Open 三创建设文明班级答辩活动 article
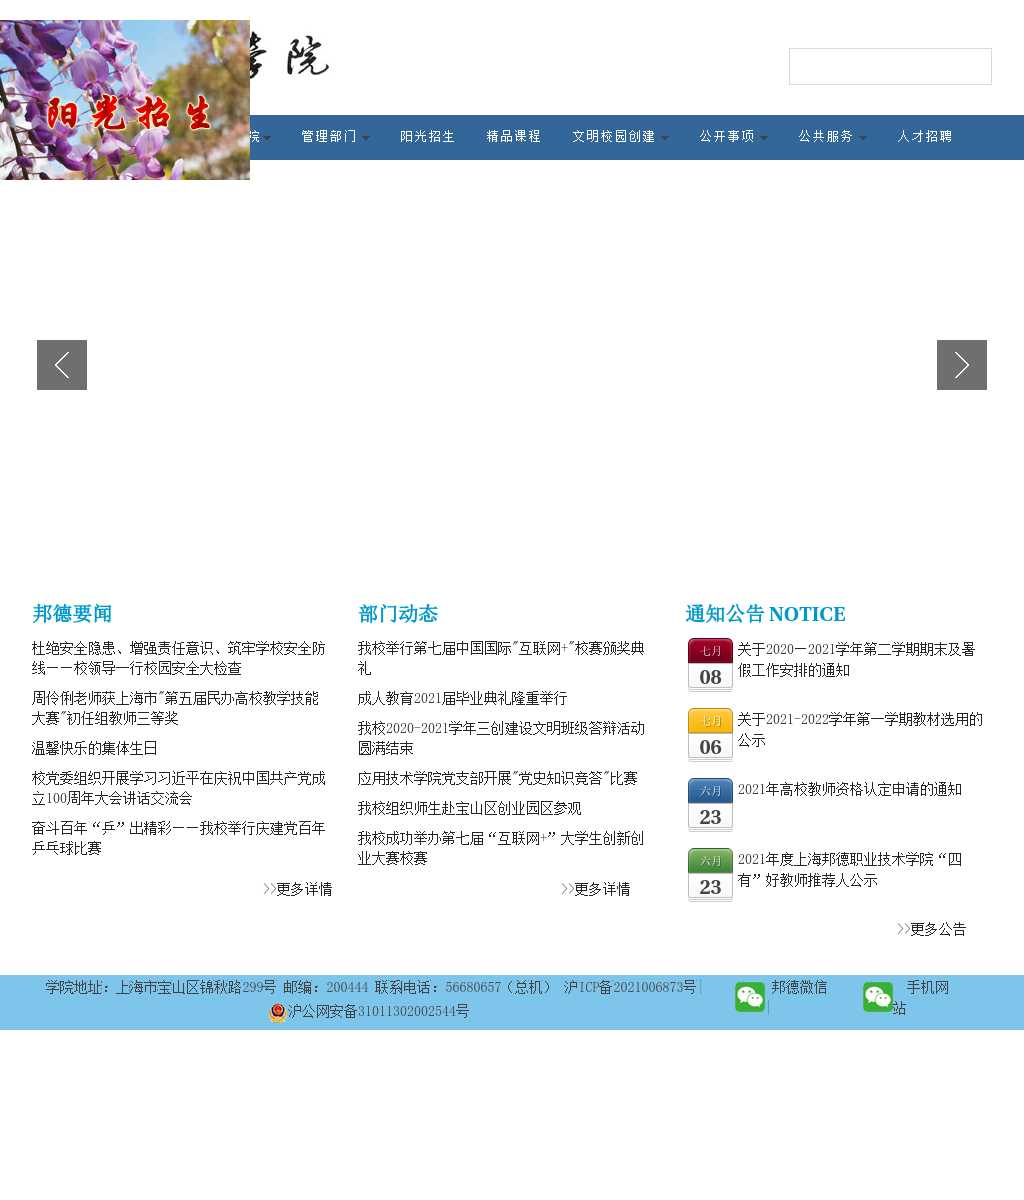The width and height of the screenshot is (1024, 1200). [502, 739]
